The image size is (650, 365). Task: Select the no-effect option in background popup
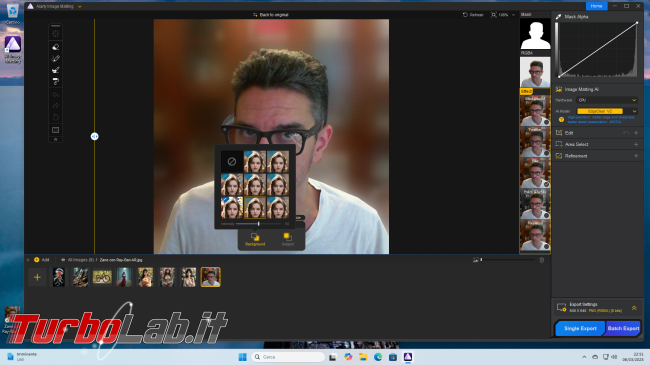(x=232, y=161)
